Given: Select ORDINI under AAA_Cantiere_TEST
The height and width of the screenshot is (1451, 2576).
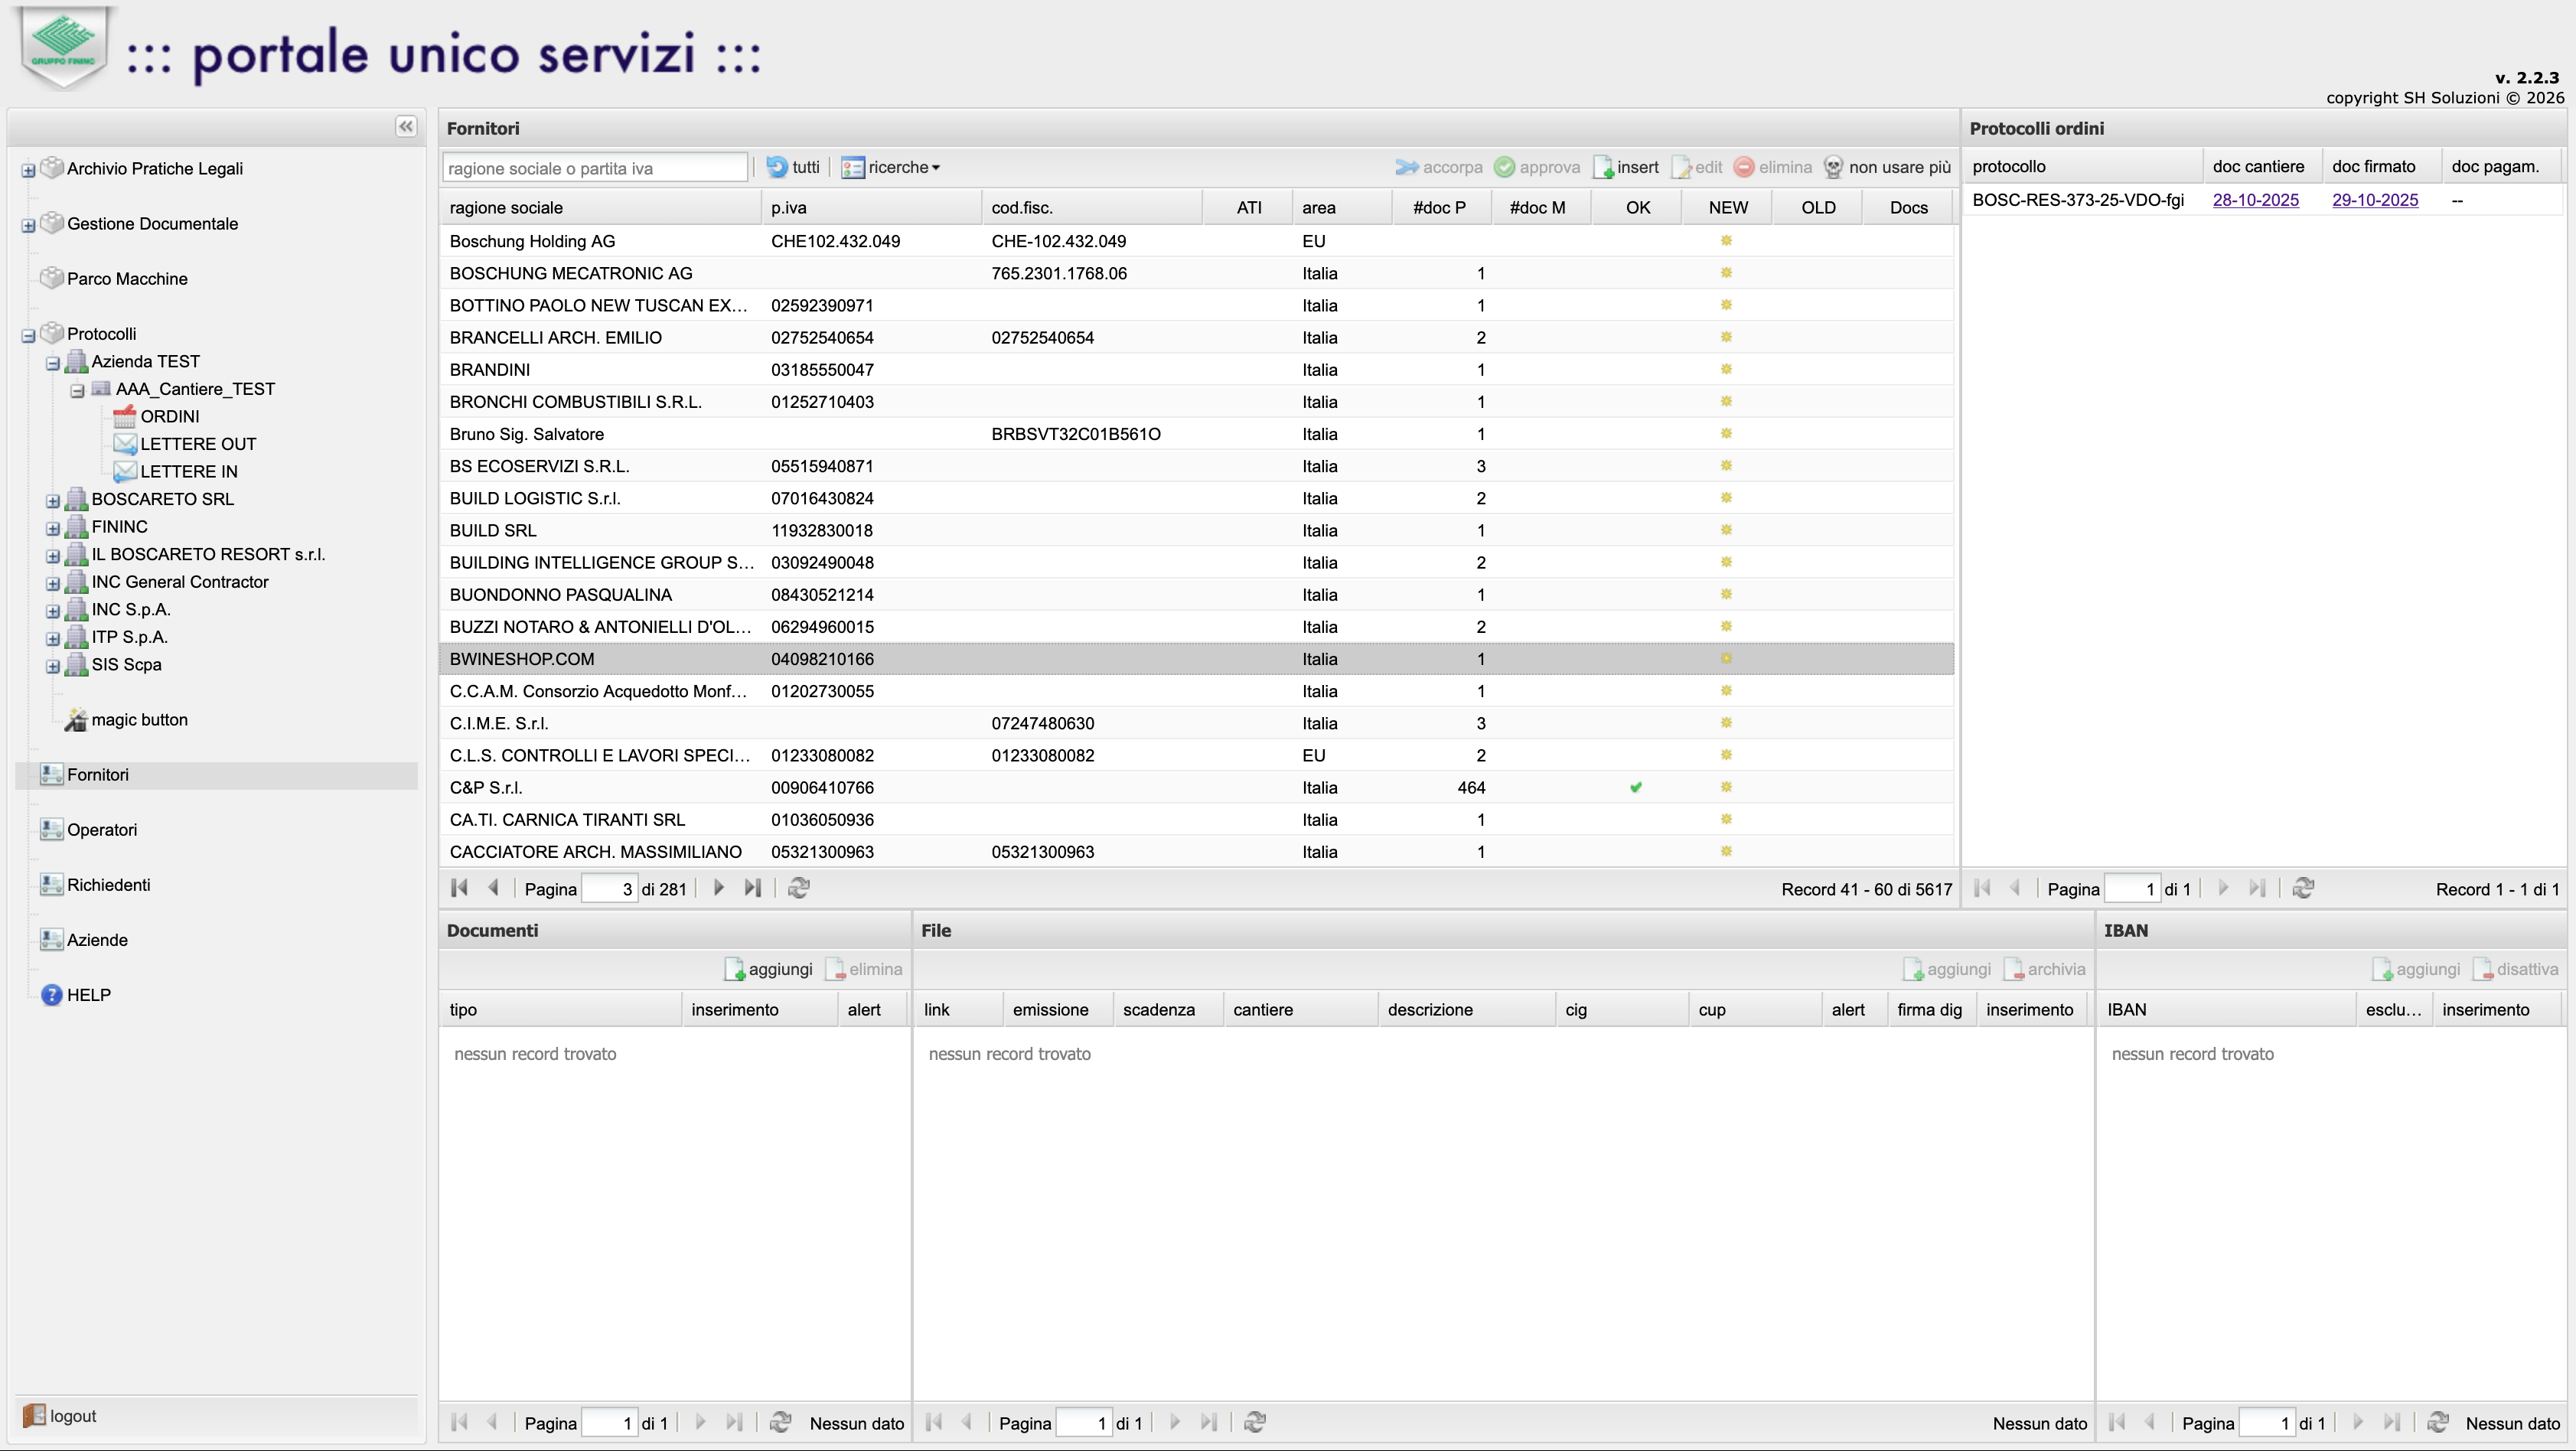Looking at the screenshot, I should tap(169, 416).
